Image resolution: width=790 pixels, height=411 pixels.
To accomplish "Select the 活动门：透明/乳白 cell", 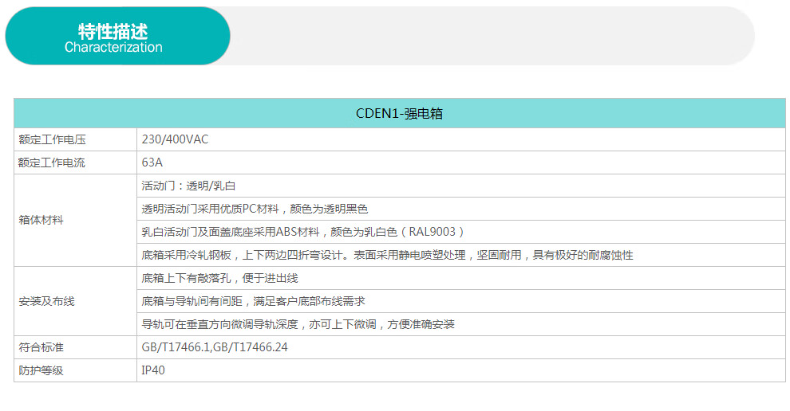I will pos(189,186).
